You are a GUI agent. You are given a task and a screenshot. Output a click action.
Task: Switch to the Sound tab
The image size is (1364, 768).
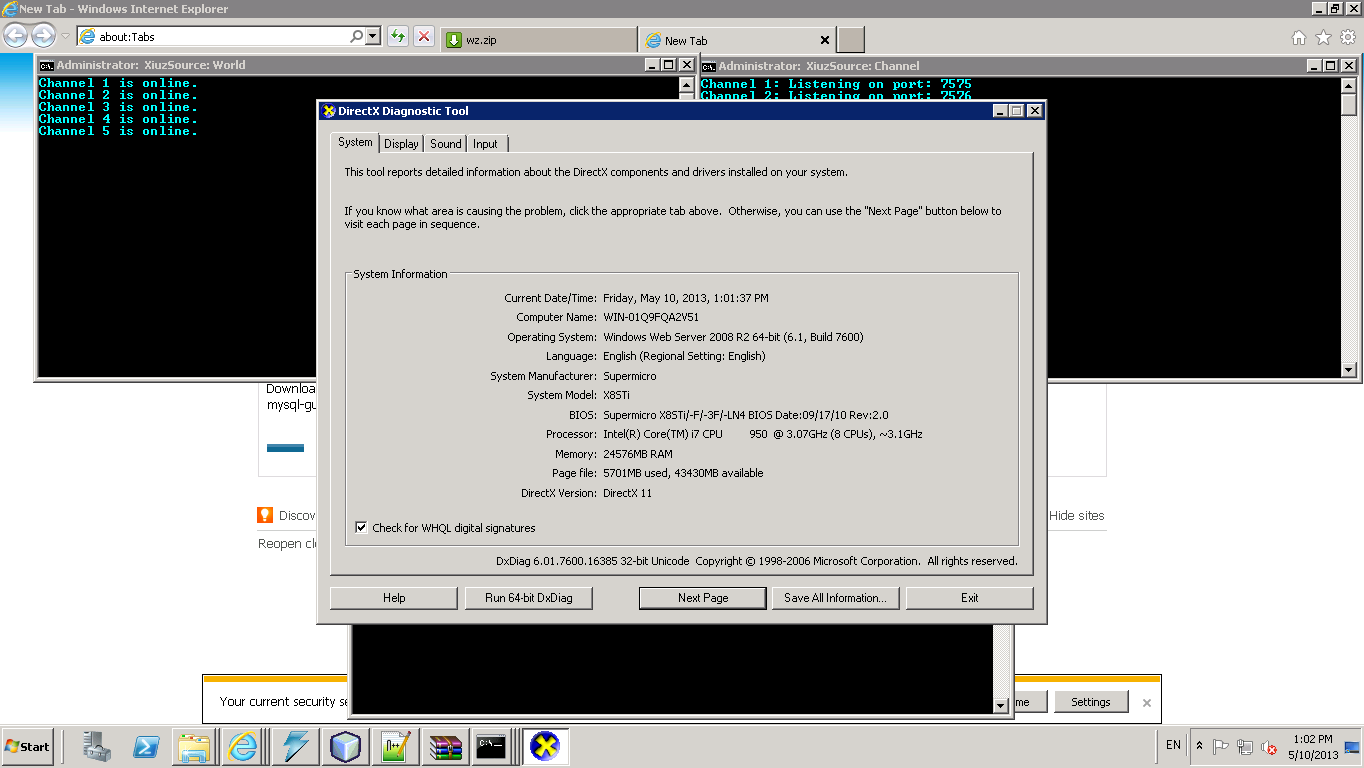click(446, 144)
